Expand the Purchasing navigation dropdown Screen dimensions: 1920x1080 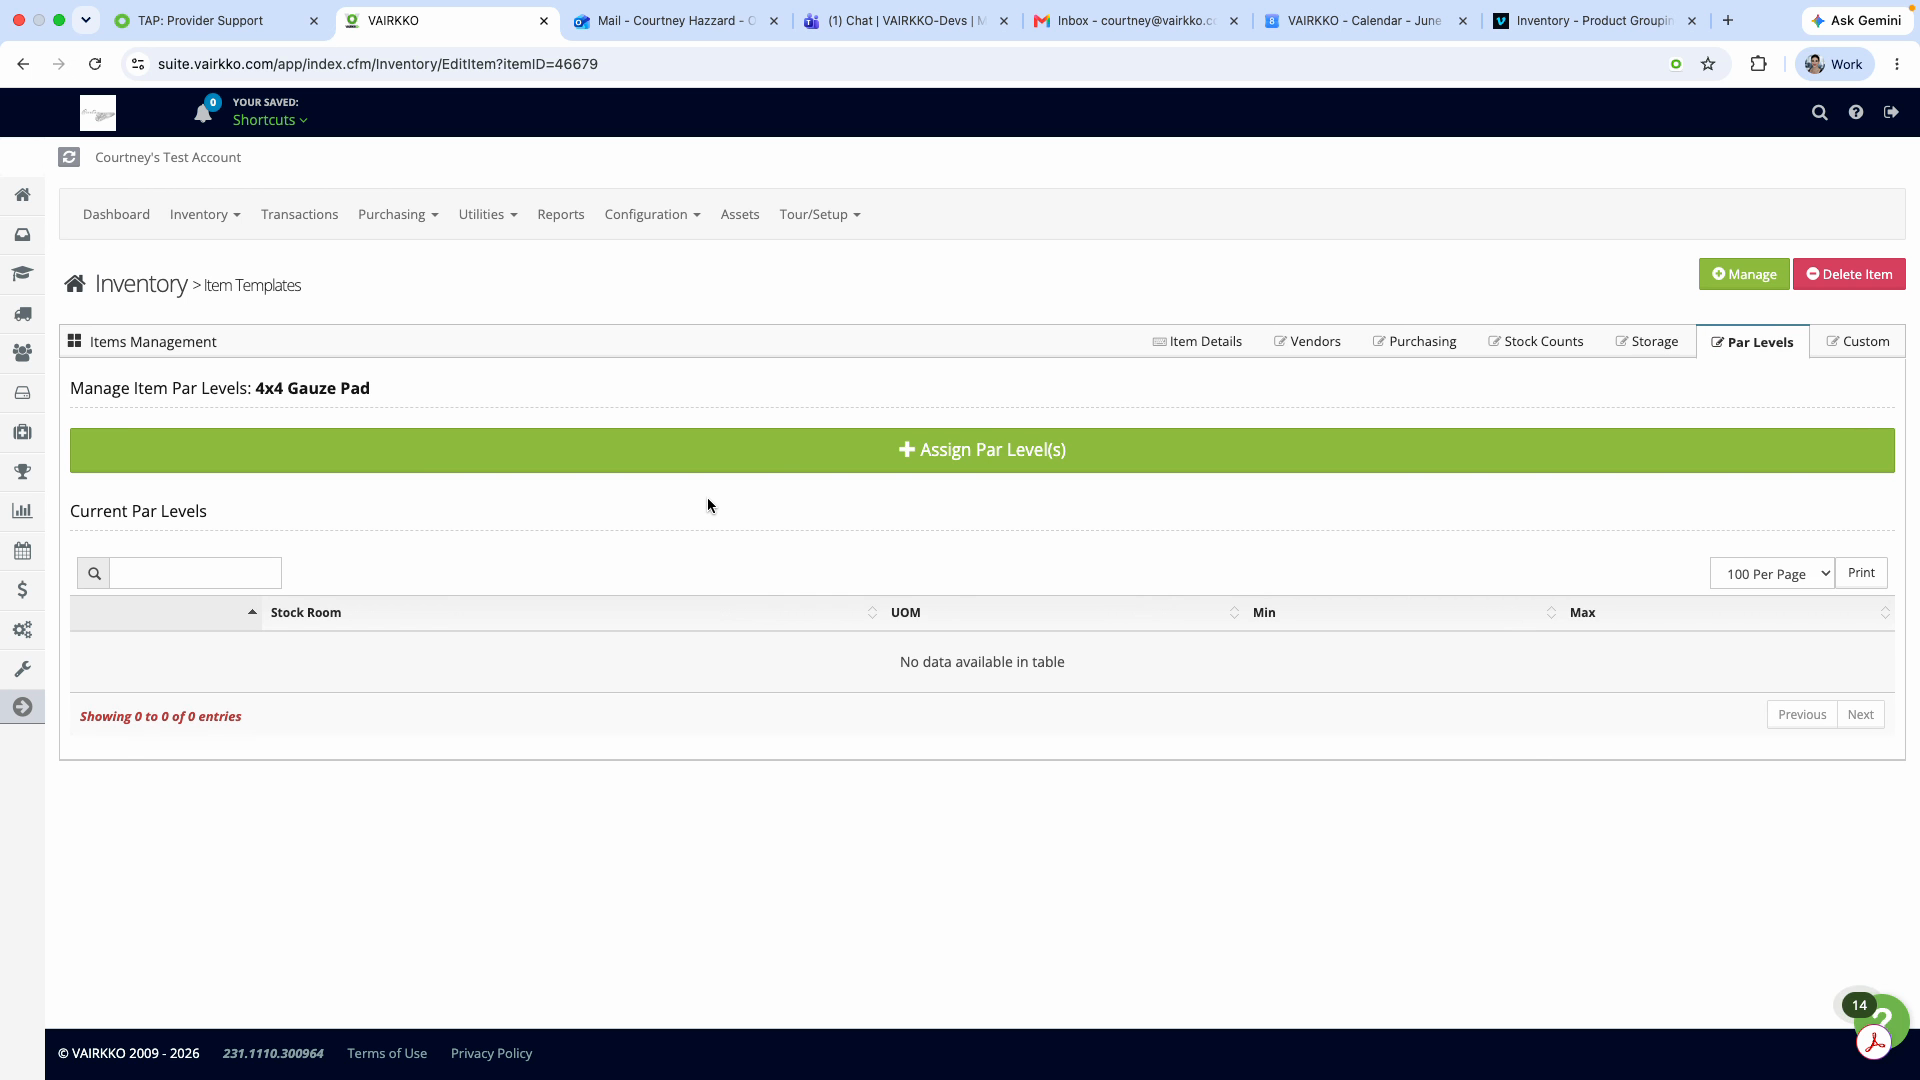click(x=398, y=215)
